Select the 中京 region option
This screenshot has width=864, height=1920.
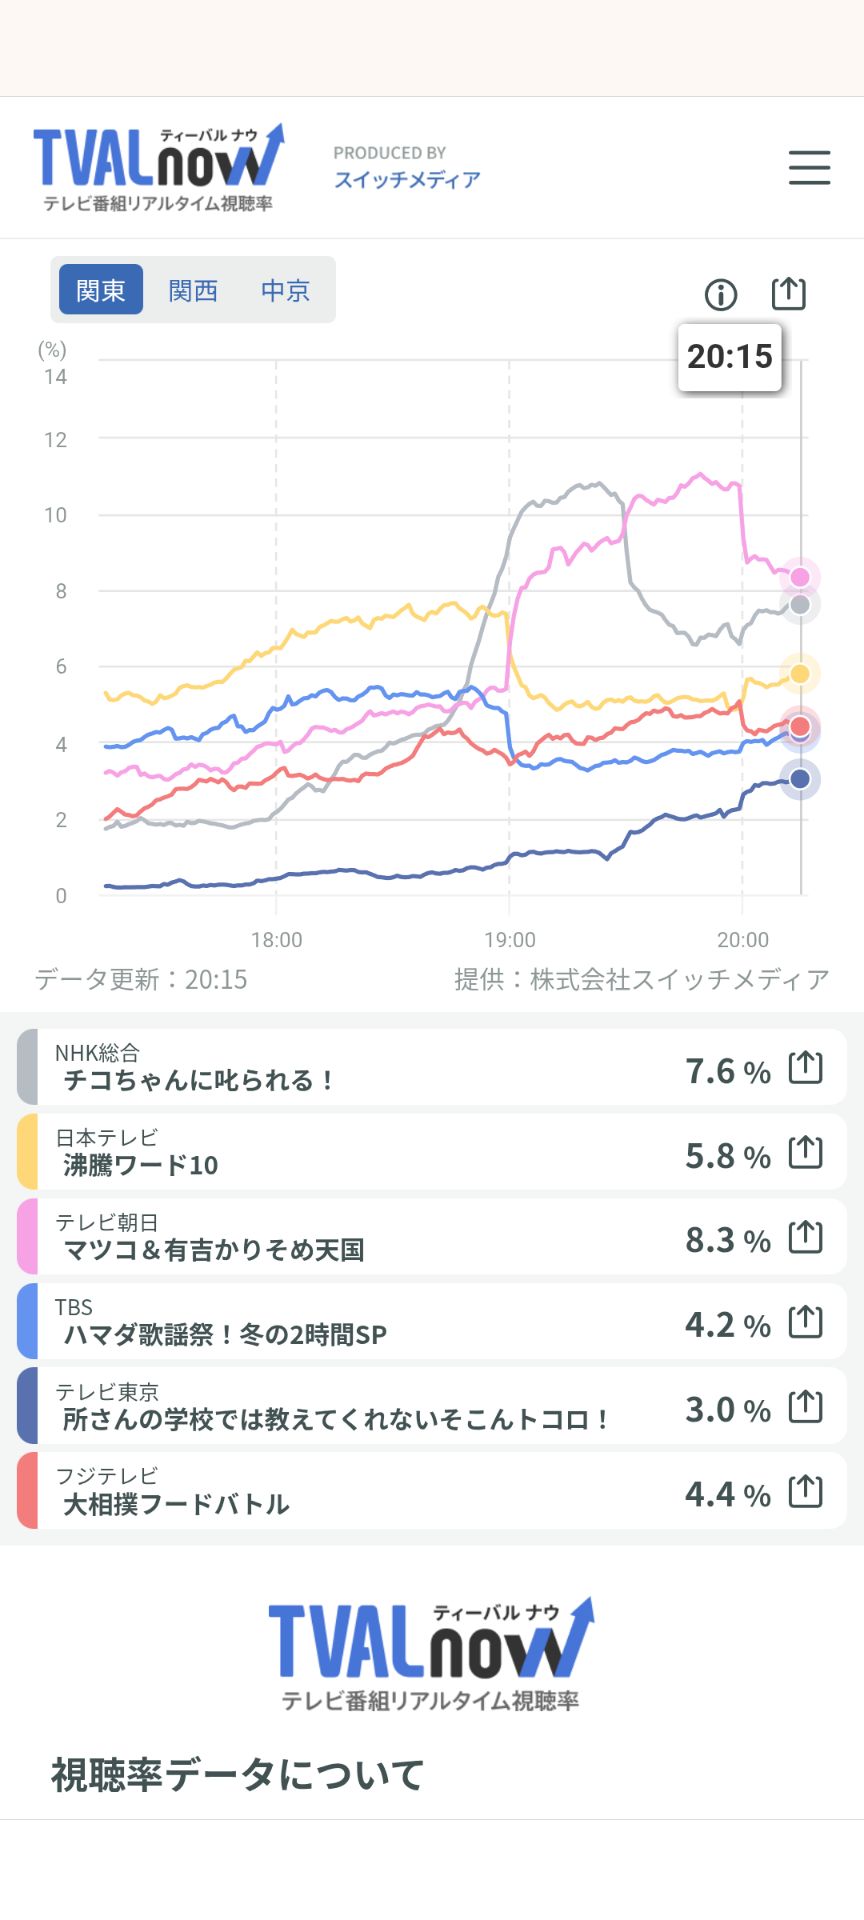[x=285, y=290]
